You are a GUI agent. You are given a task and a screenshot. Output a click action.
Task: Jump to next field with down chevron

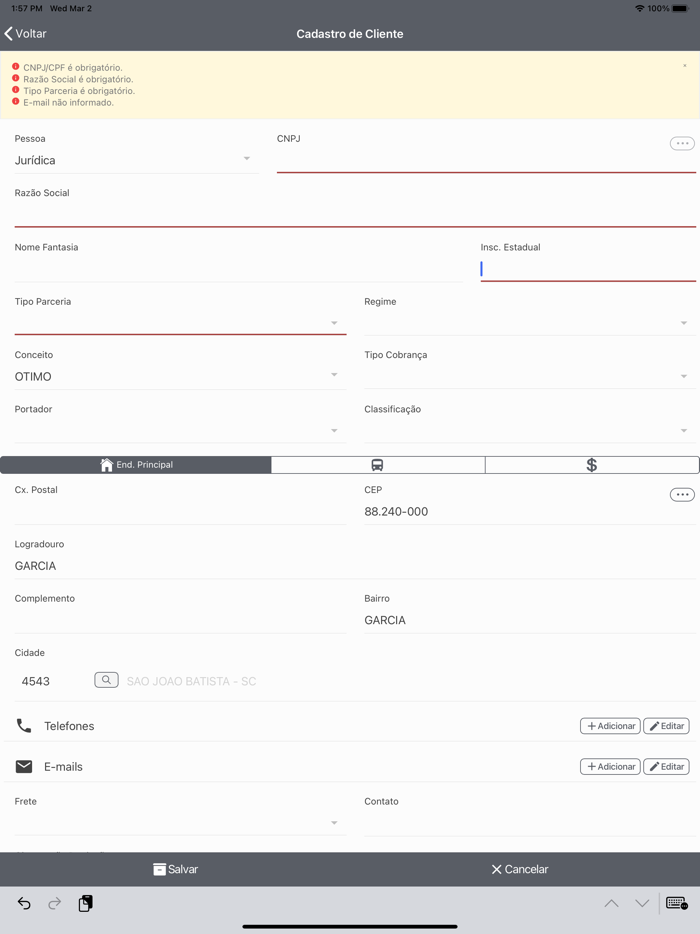[x=642, y=904]
